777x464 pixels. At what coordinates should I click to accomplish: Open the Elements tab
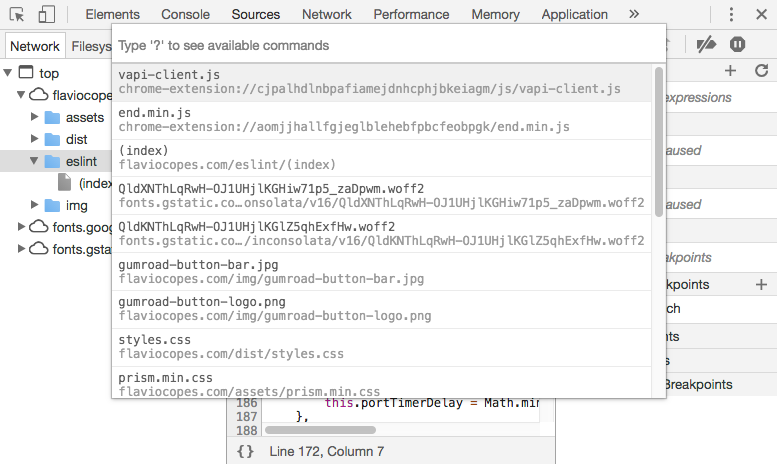tap(112, 14)
